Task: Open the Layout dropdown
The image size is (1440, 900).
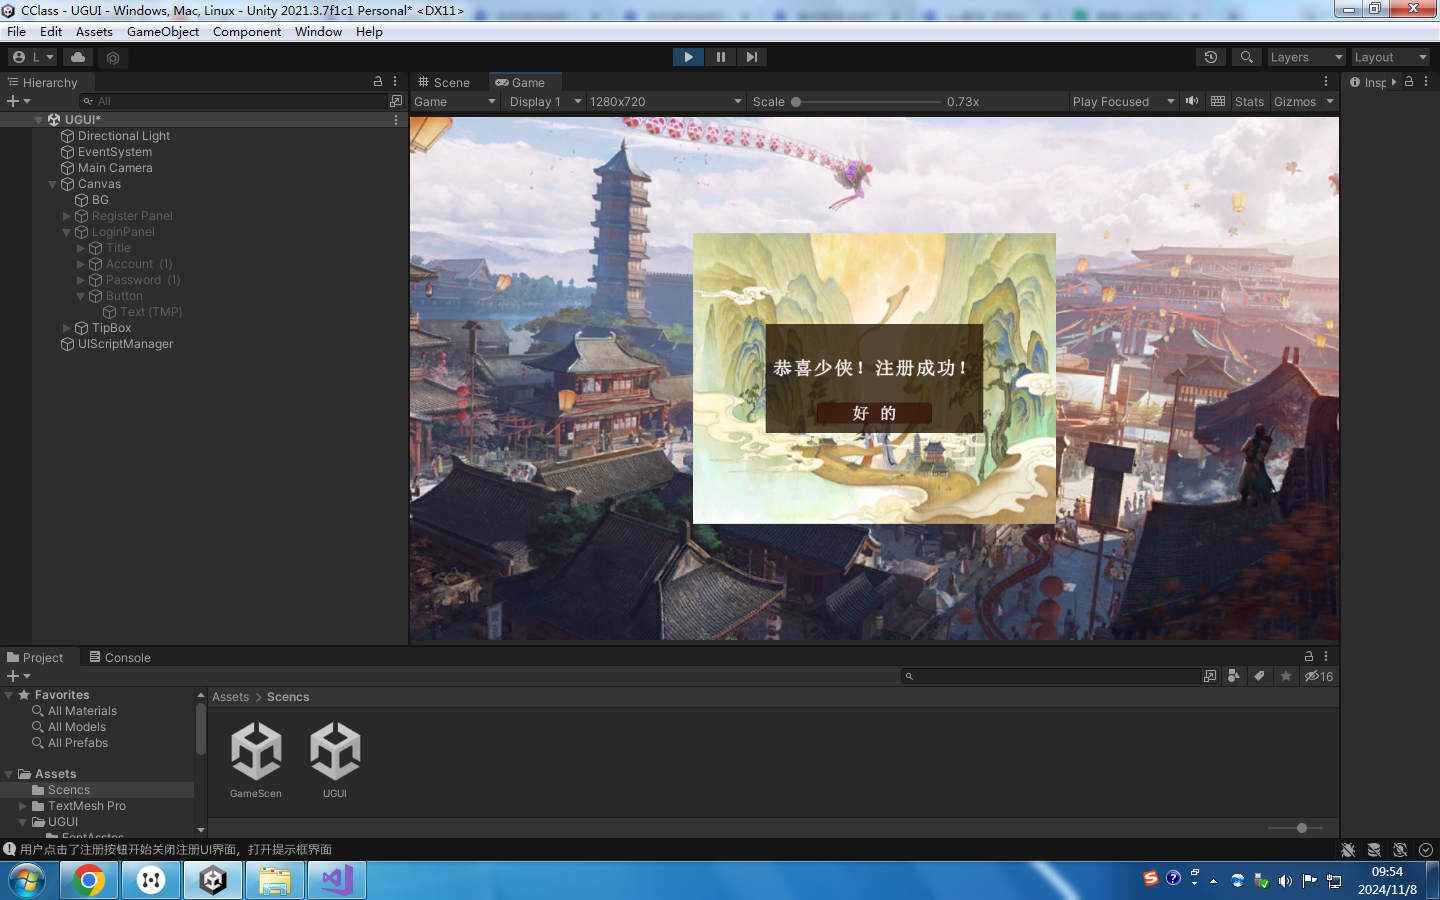Action: point(1391,57)
